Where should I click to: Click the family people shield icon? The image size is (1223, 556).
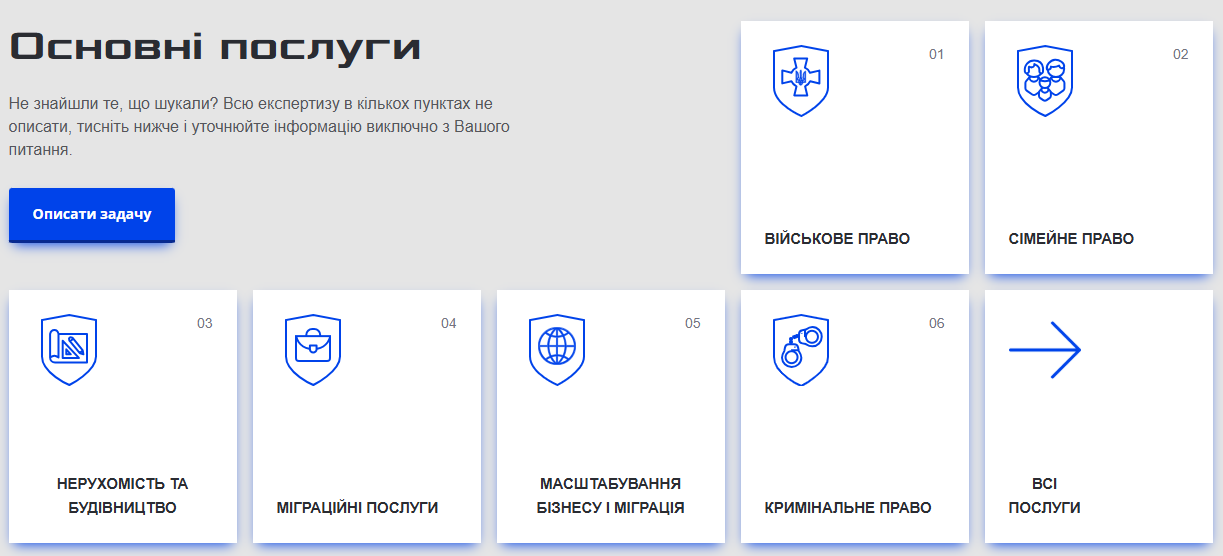(1045, 81)
